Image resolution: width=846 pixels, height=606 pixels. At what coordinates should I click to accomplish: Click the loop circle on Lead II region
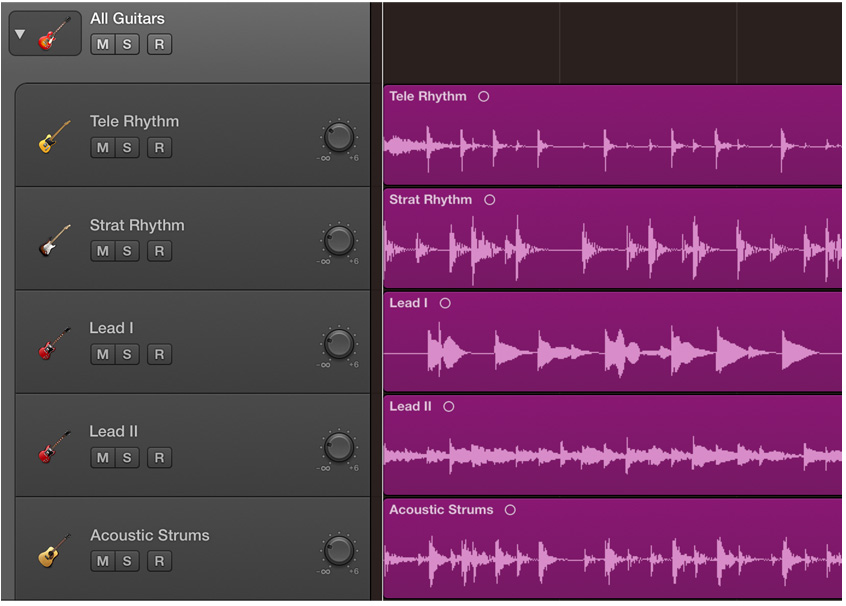tap(449, 407)
